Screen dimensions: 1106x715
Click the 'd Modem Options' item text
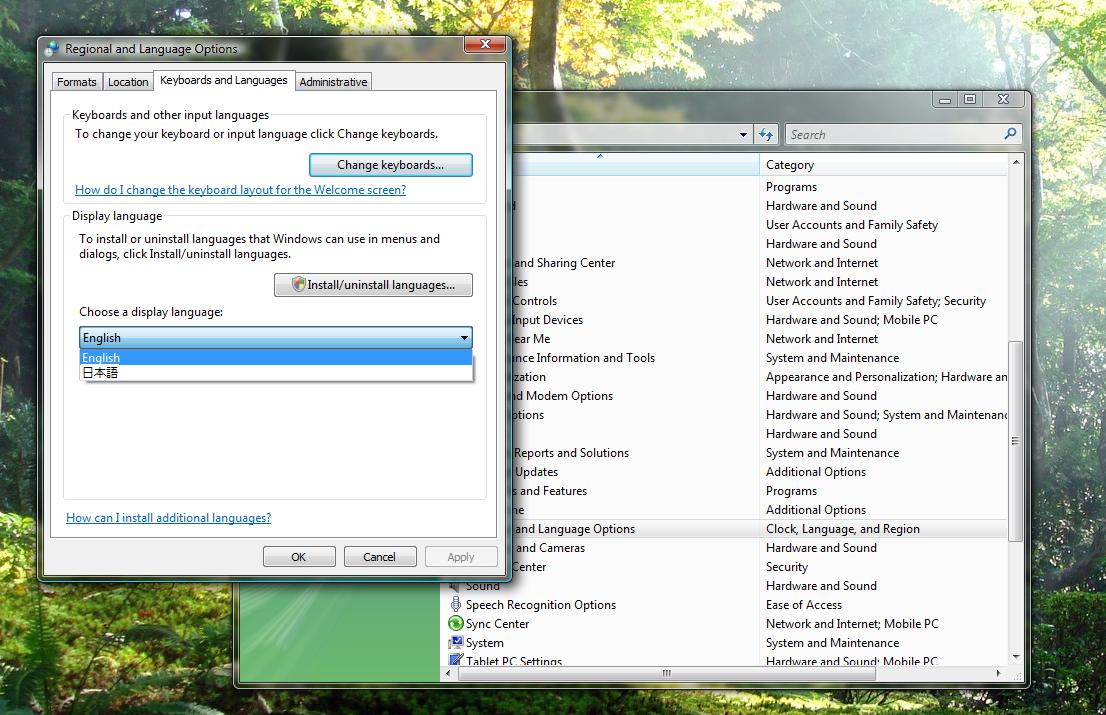pos(563,396)
